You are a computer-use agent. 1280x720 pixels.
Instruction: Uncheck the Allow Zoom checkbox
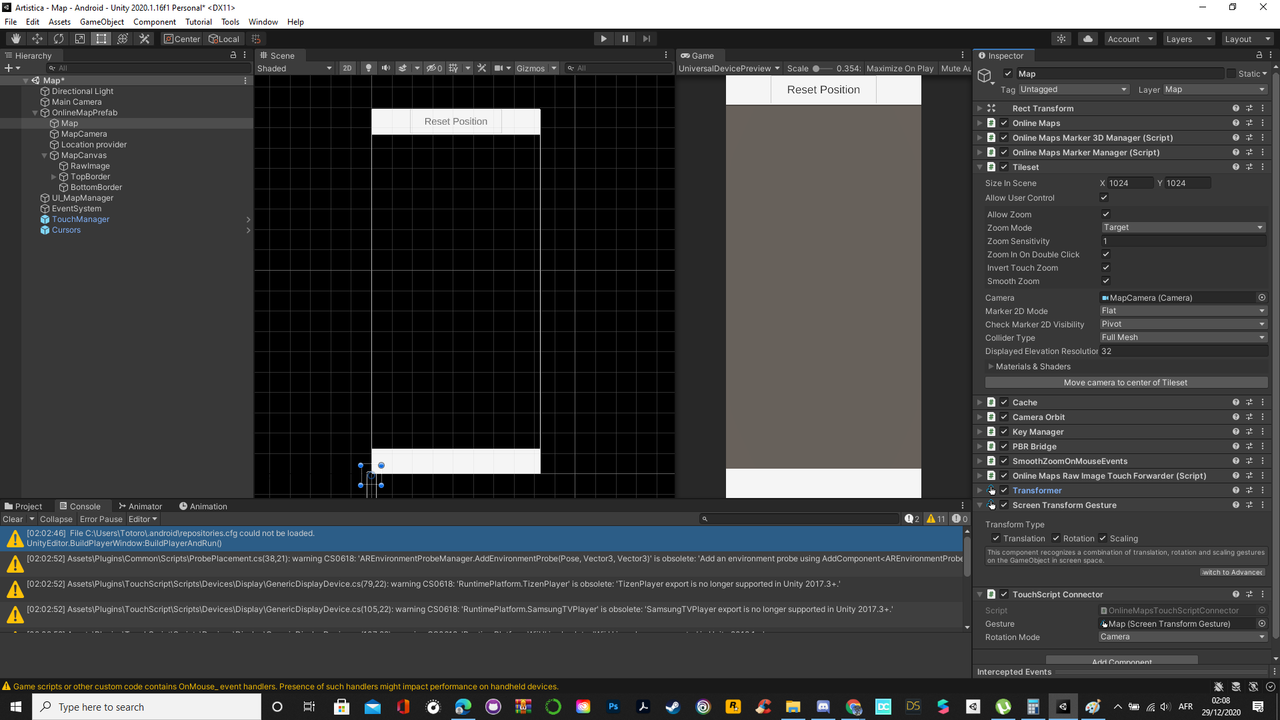(x=1106, y=214)
